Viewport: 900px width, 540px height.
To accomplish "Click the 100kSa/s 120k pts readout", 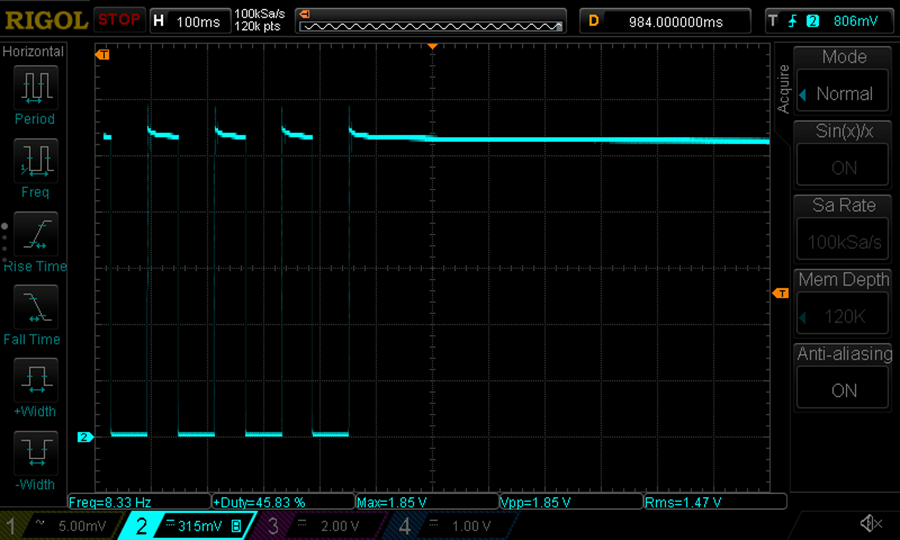I will click(259, 20).
